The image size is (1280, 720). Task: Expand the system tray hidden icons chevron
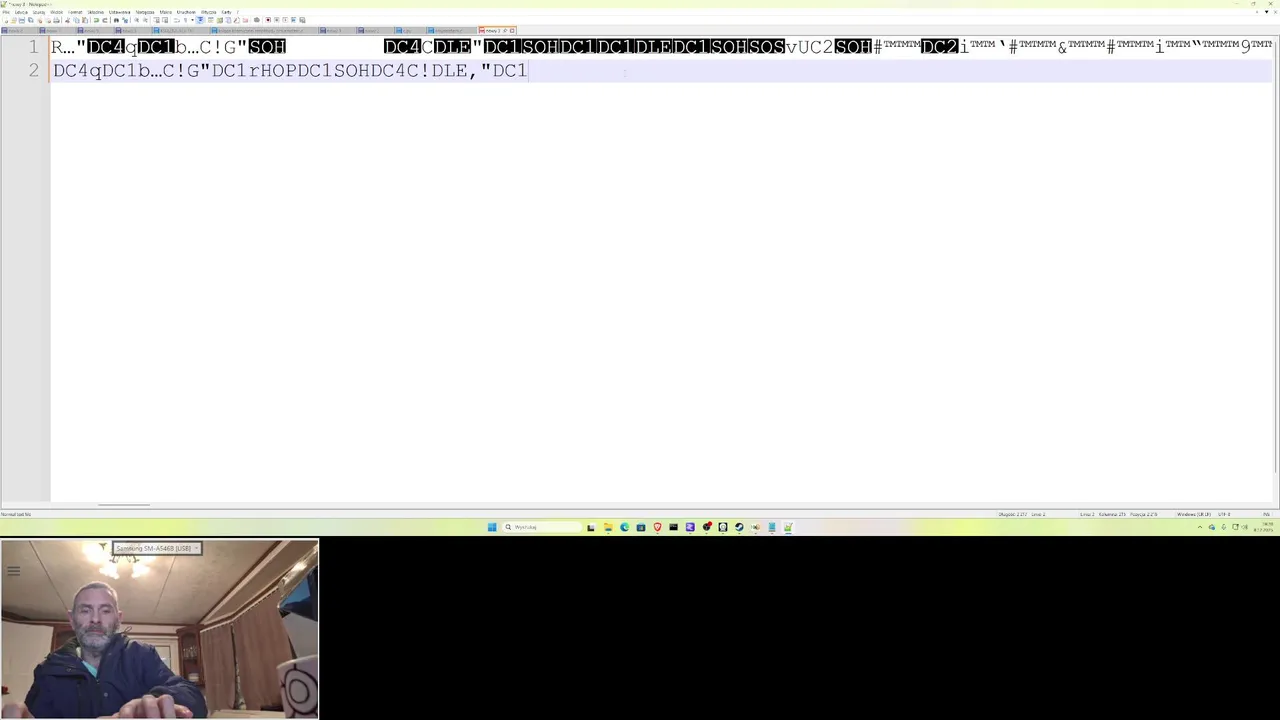[x=1200, y=527]
